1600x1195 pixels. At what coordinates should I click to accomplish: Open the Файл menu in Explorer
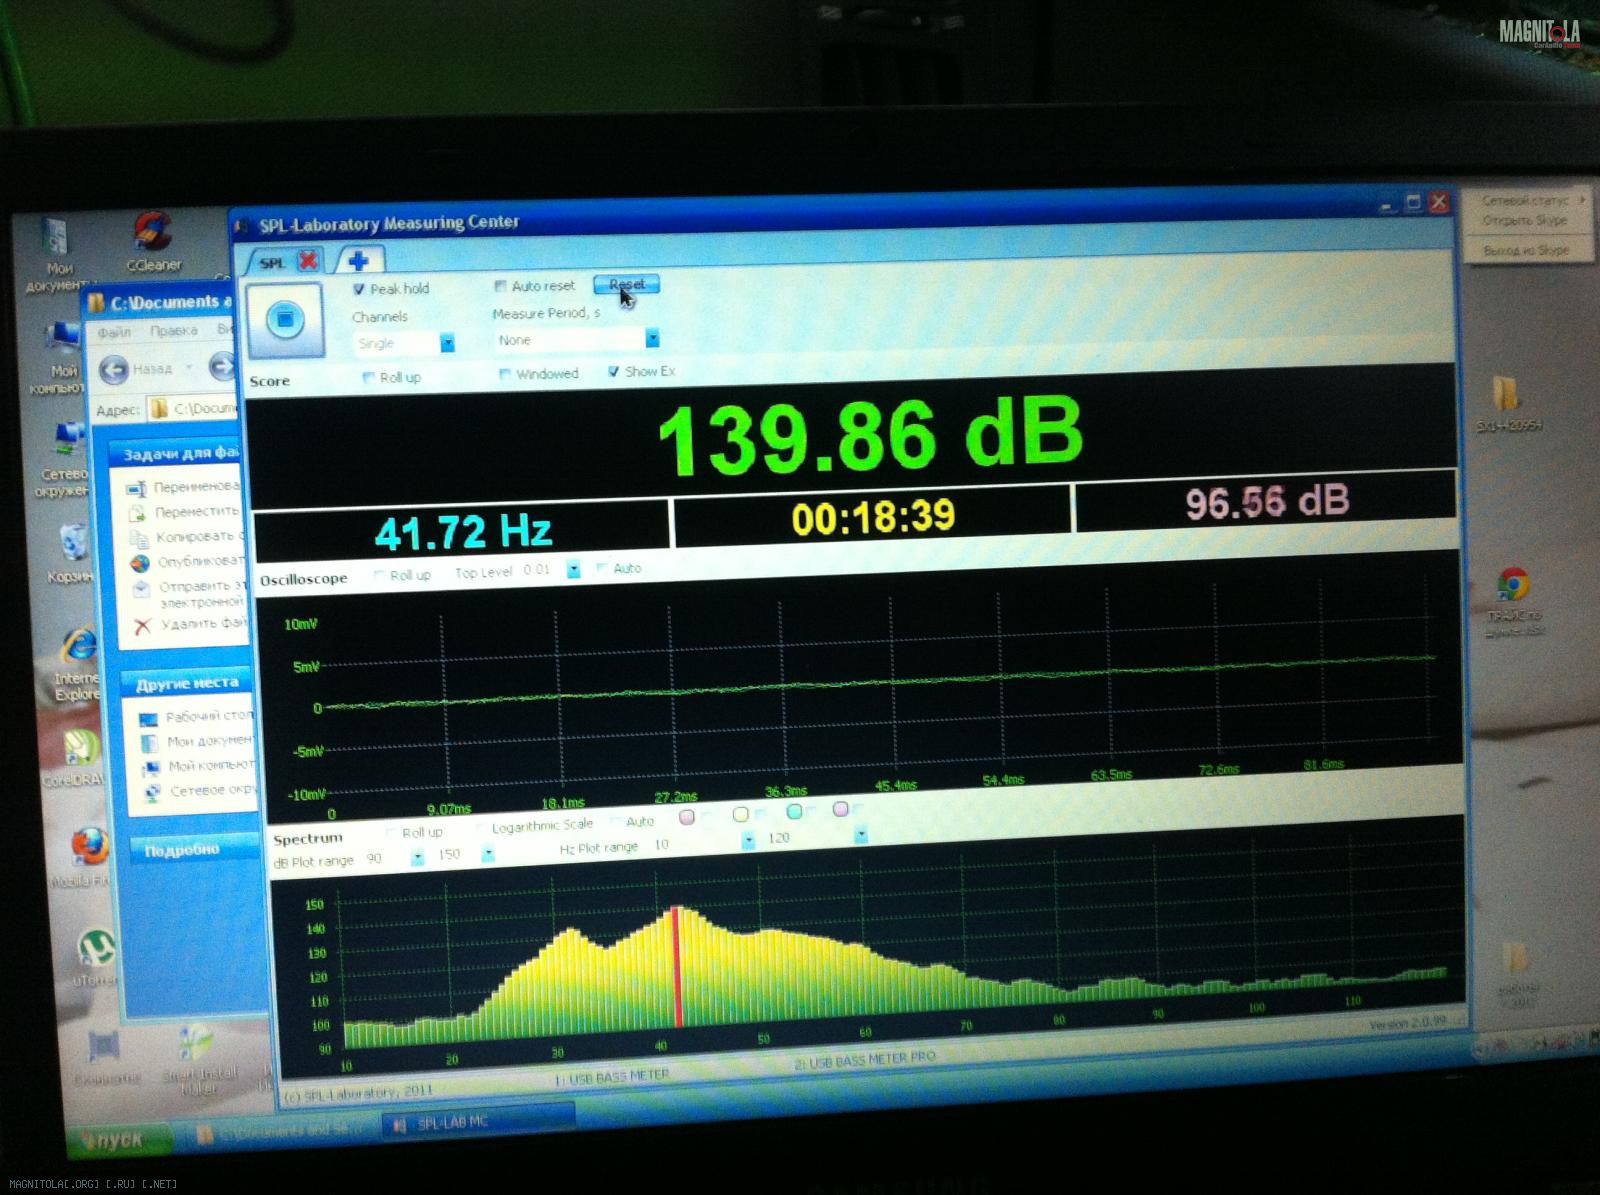[114, 331]
